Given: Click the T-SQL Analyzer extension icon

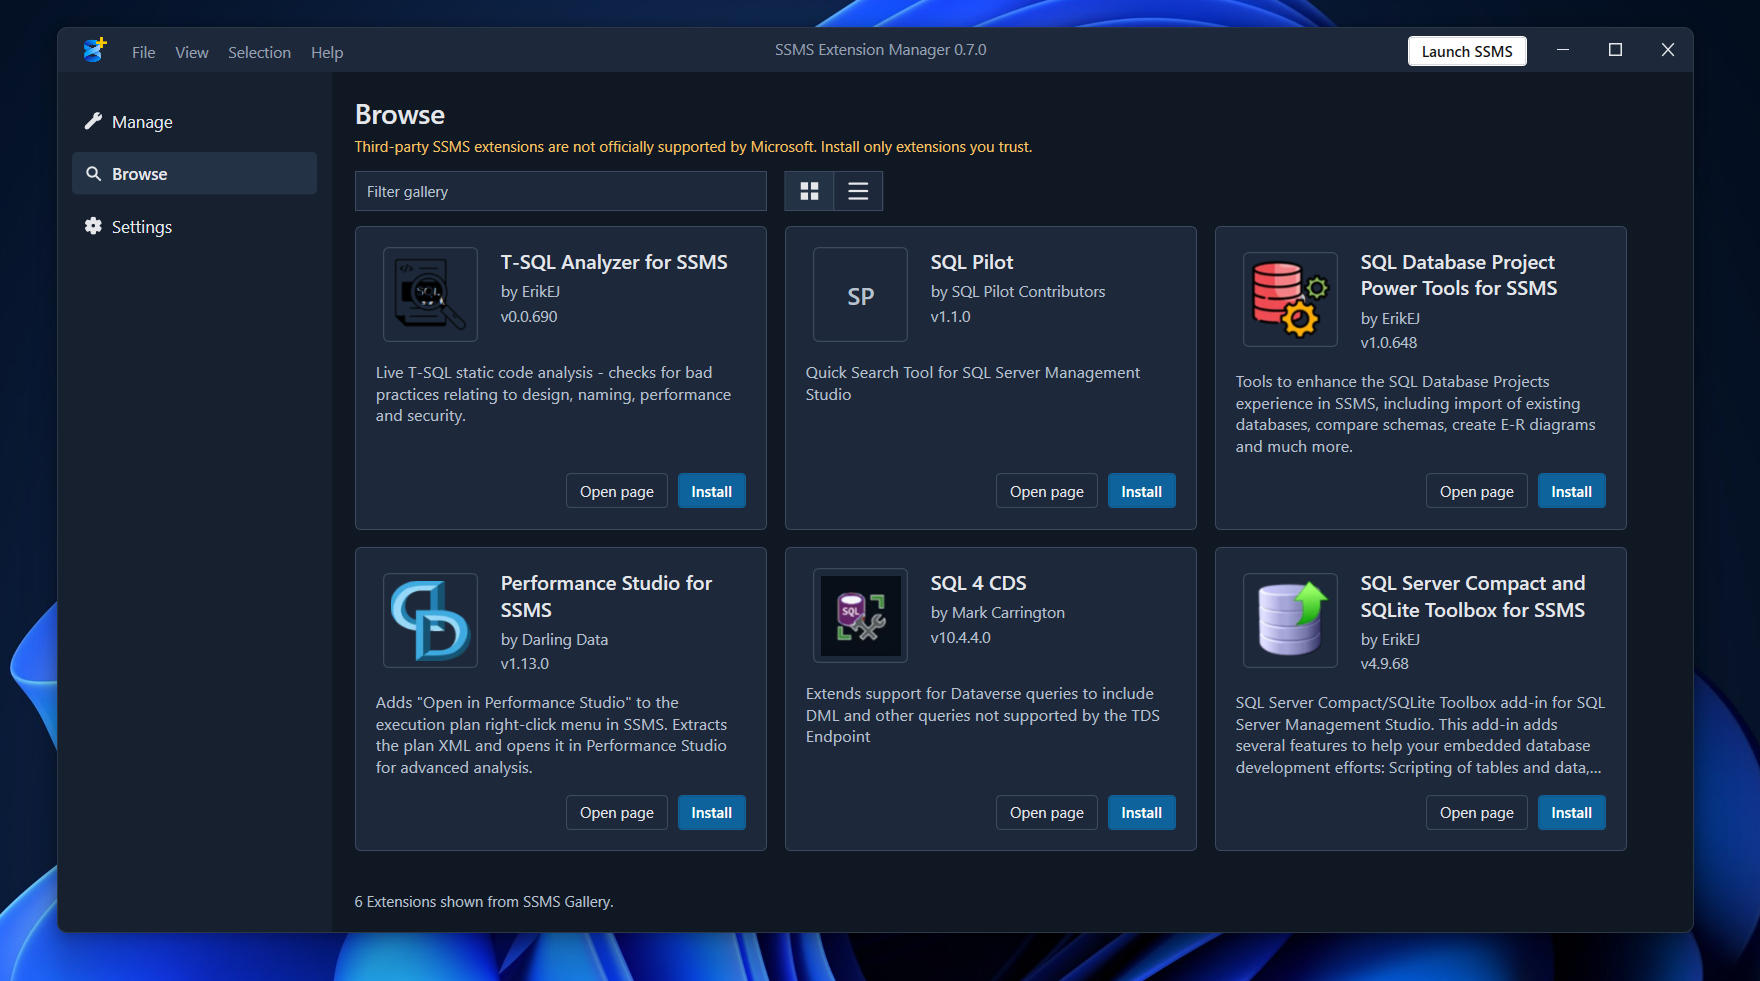Looking at the screenshot, I should click(430, 294).
